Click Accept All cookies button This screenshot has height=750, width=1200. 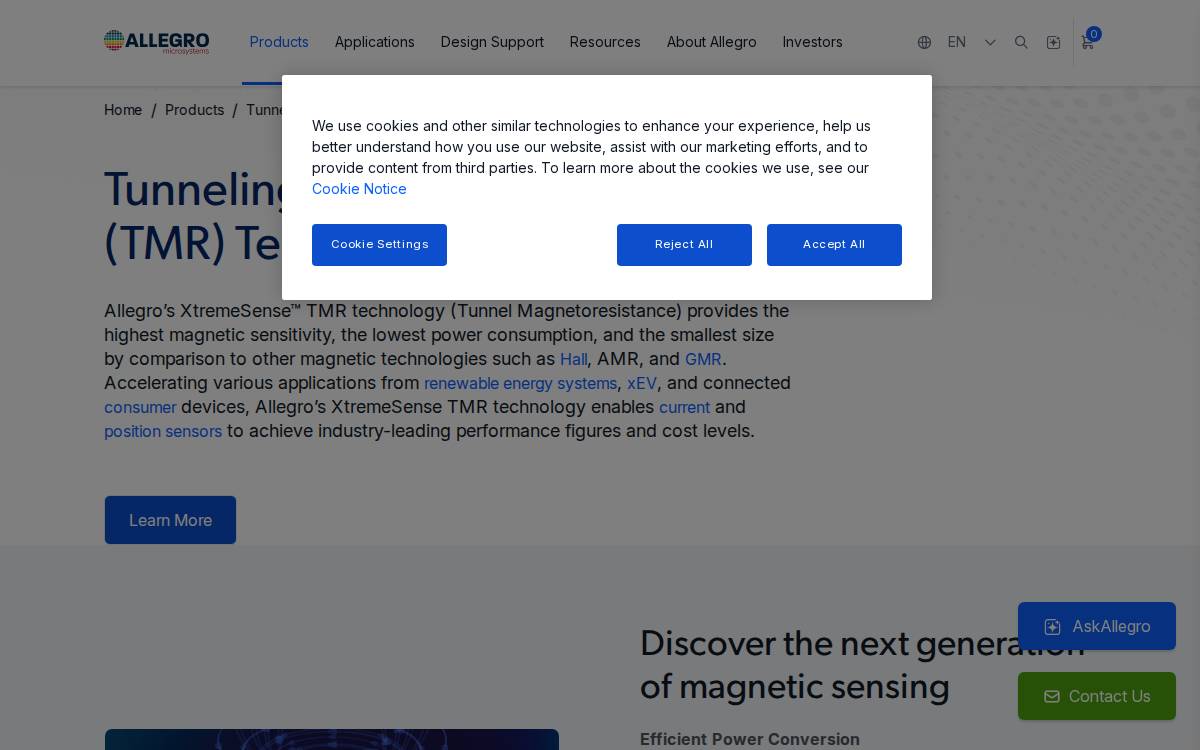click(834, 245)
